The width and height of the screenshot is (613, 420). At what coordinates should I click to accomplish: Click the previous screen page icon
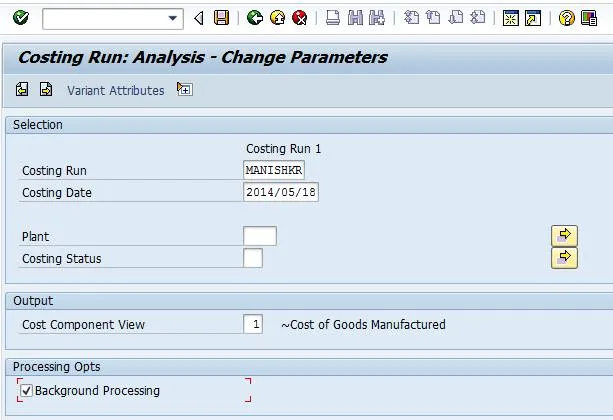(22, 90)
